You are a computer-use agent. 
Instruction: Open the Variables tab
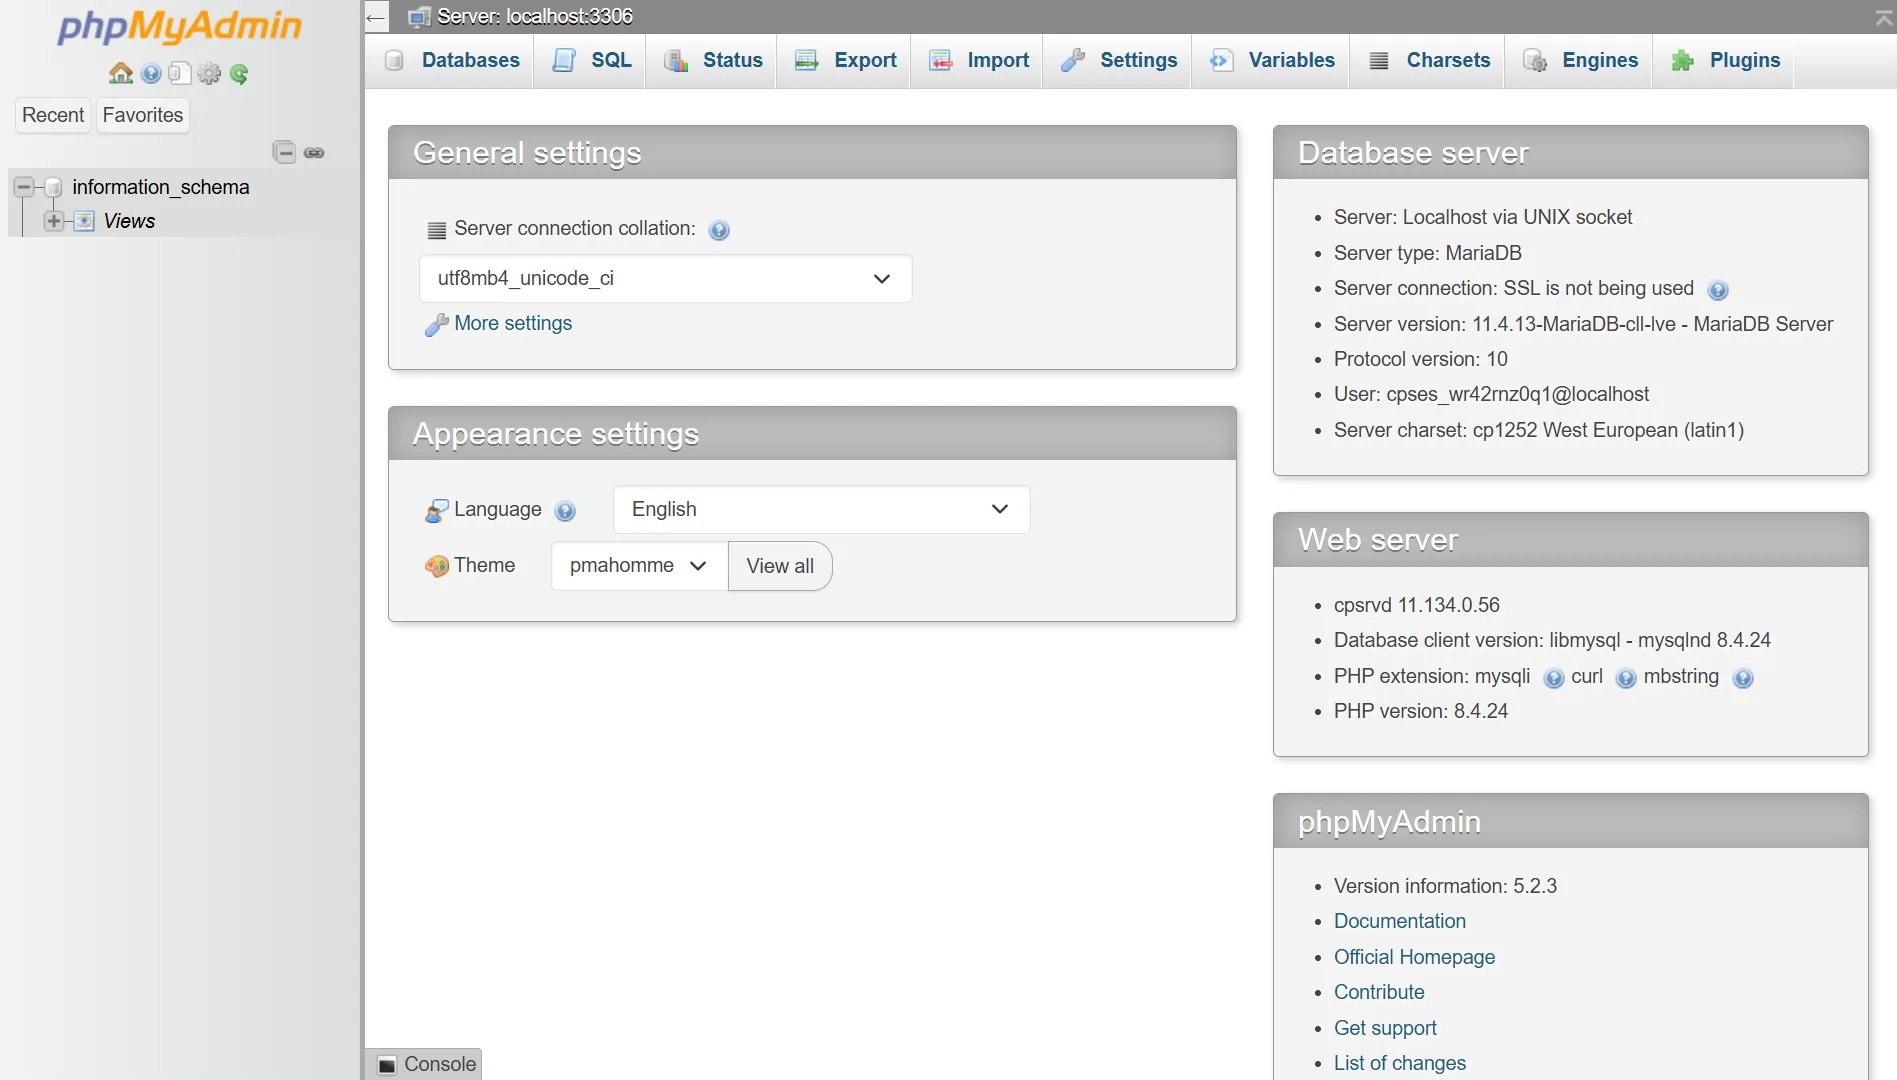click(1271, 60)
